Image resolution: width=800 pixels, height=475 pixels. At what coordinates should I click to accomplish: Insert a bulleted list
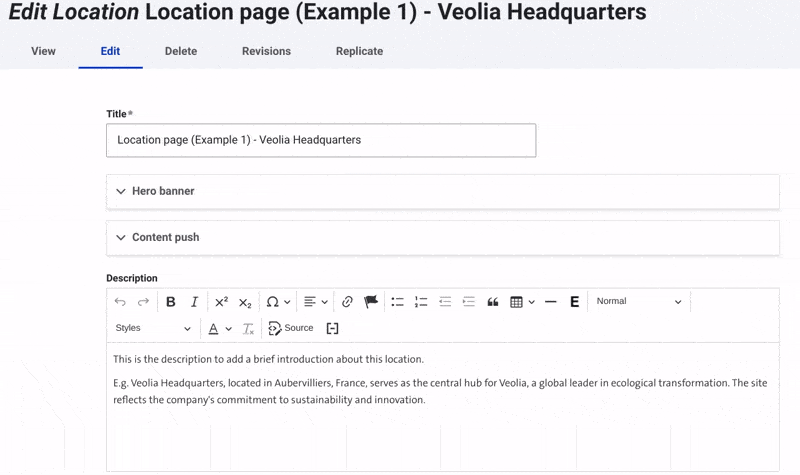coord(397,302)
